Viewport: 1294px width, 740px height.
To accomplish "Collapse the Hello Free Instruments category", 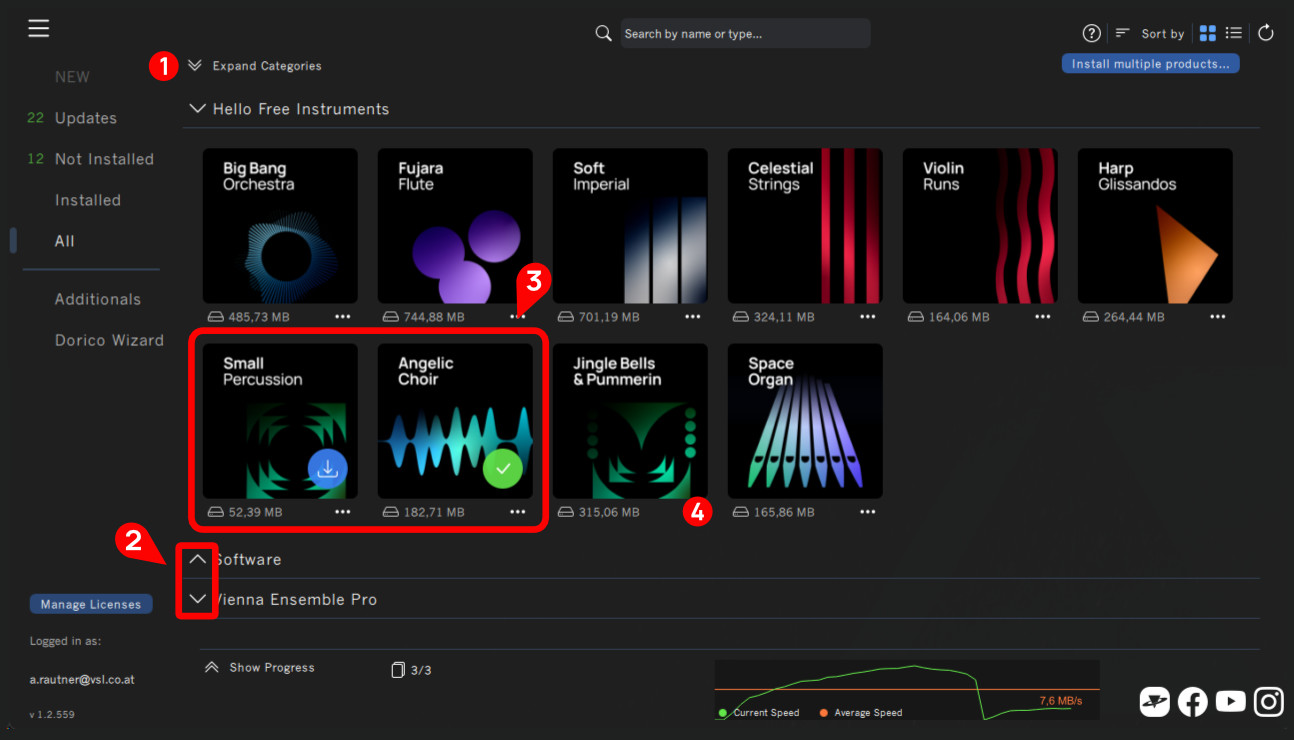I will point(197,109).
